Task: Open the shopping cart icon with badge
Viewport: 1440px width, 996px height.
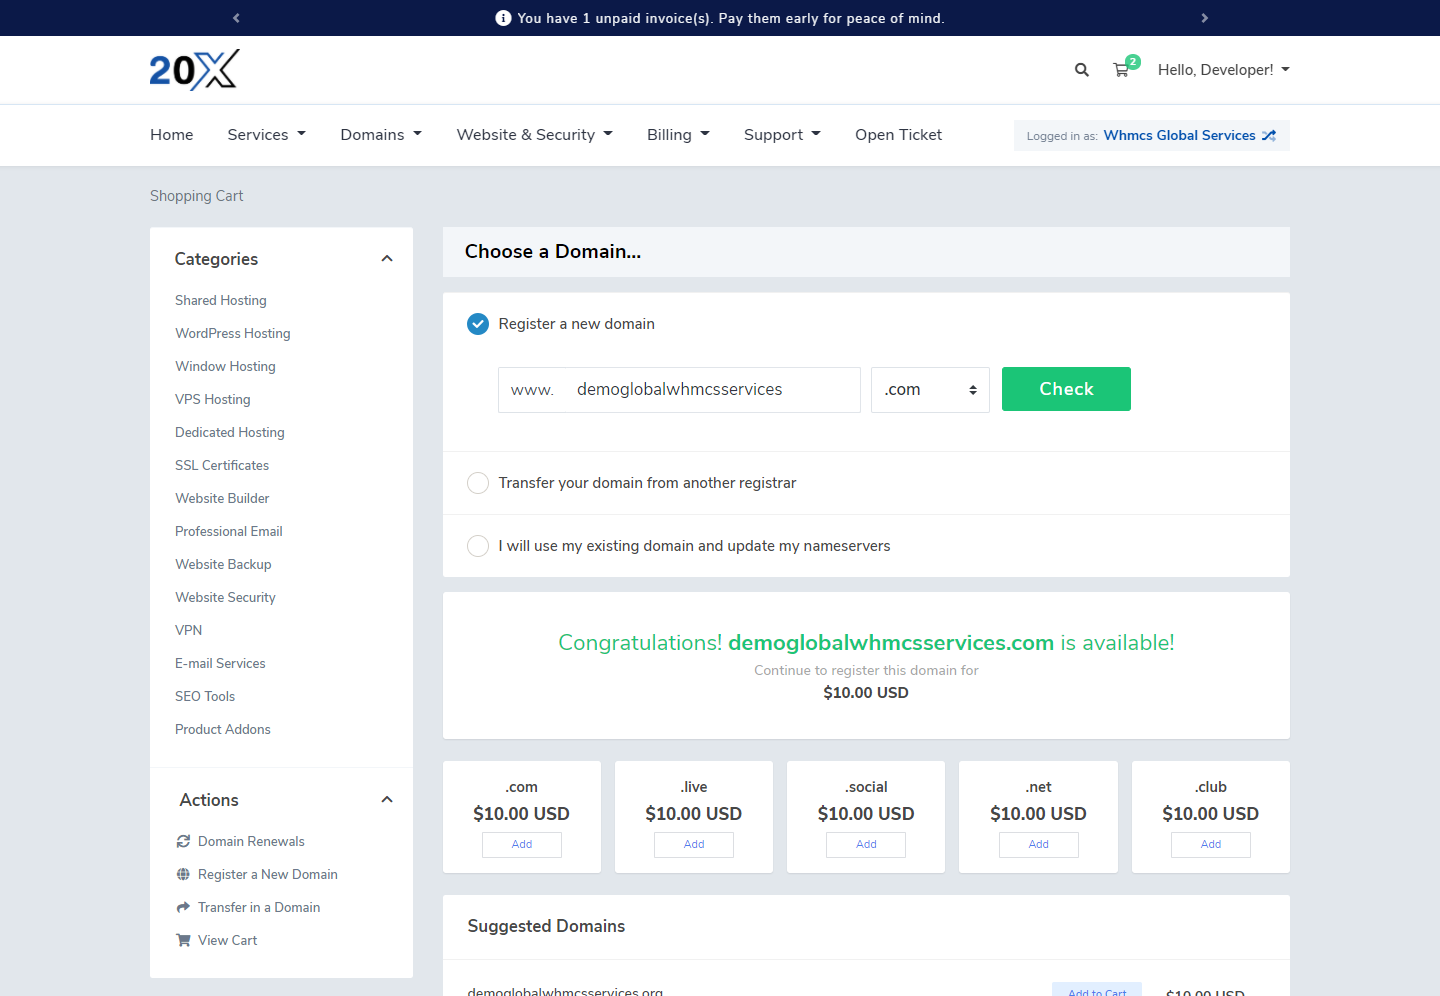Action: (1121, 70)
